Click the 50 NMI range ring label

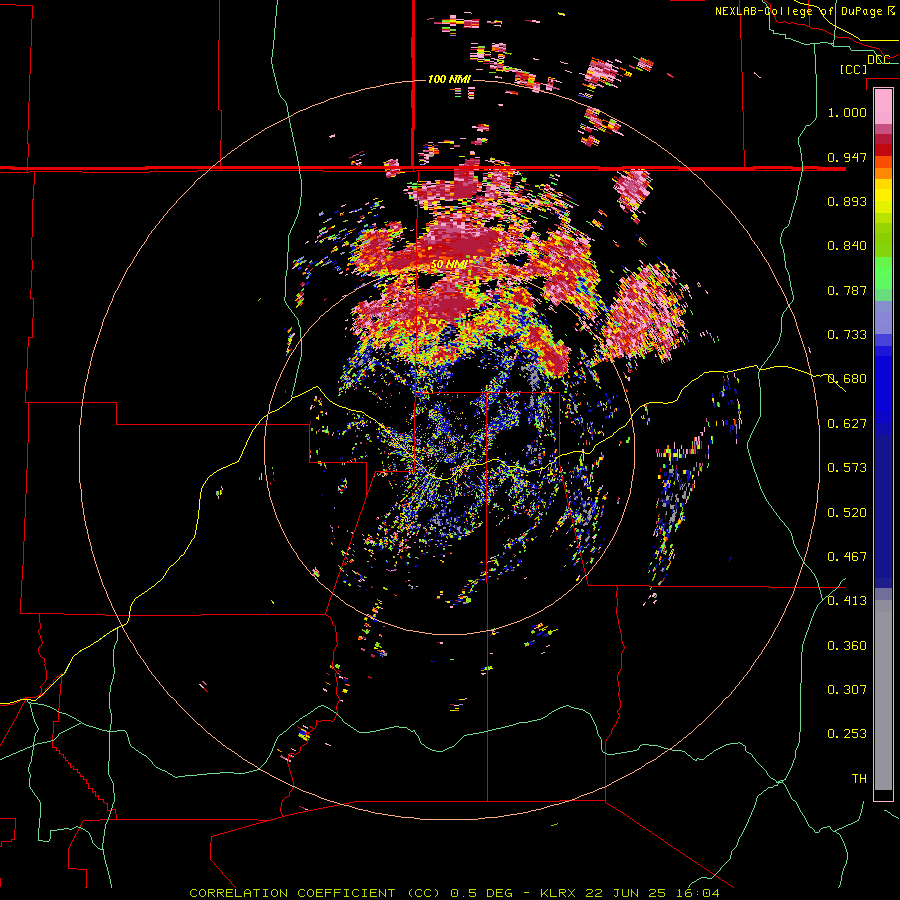pyautogui.click(x=448, y=265)
